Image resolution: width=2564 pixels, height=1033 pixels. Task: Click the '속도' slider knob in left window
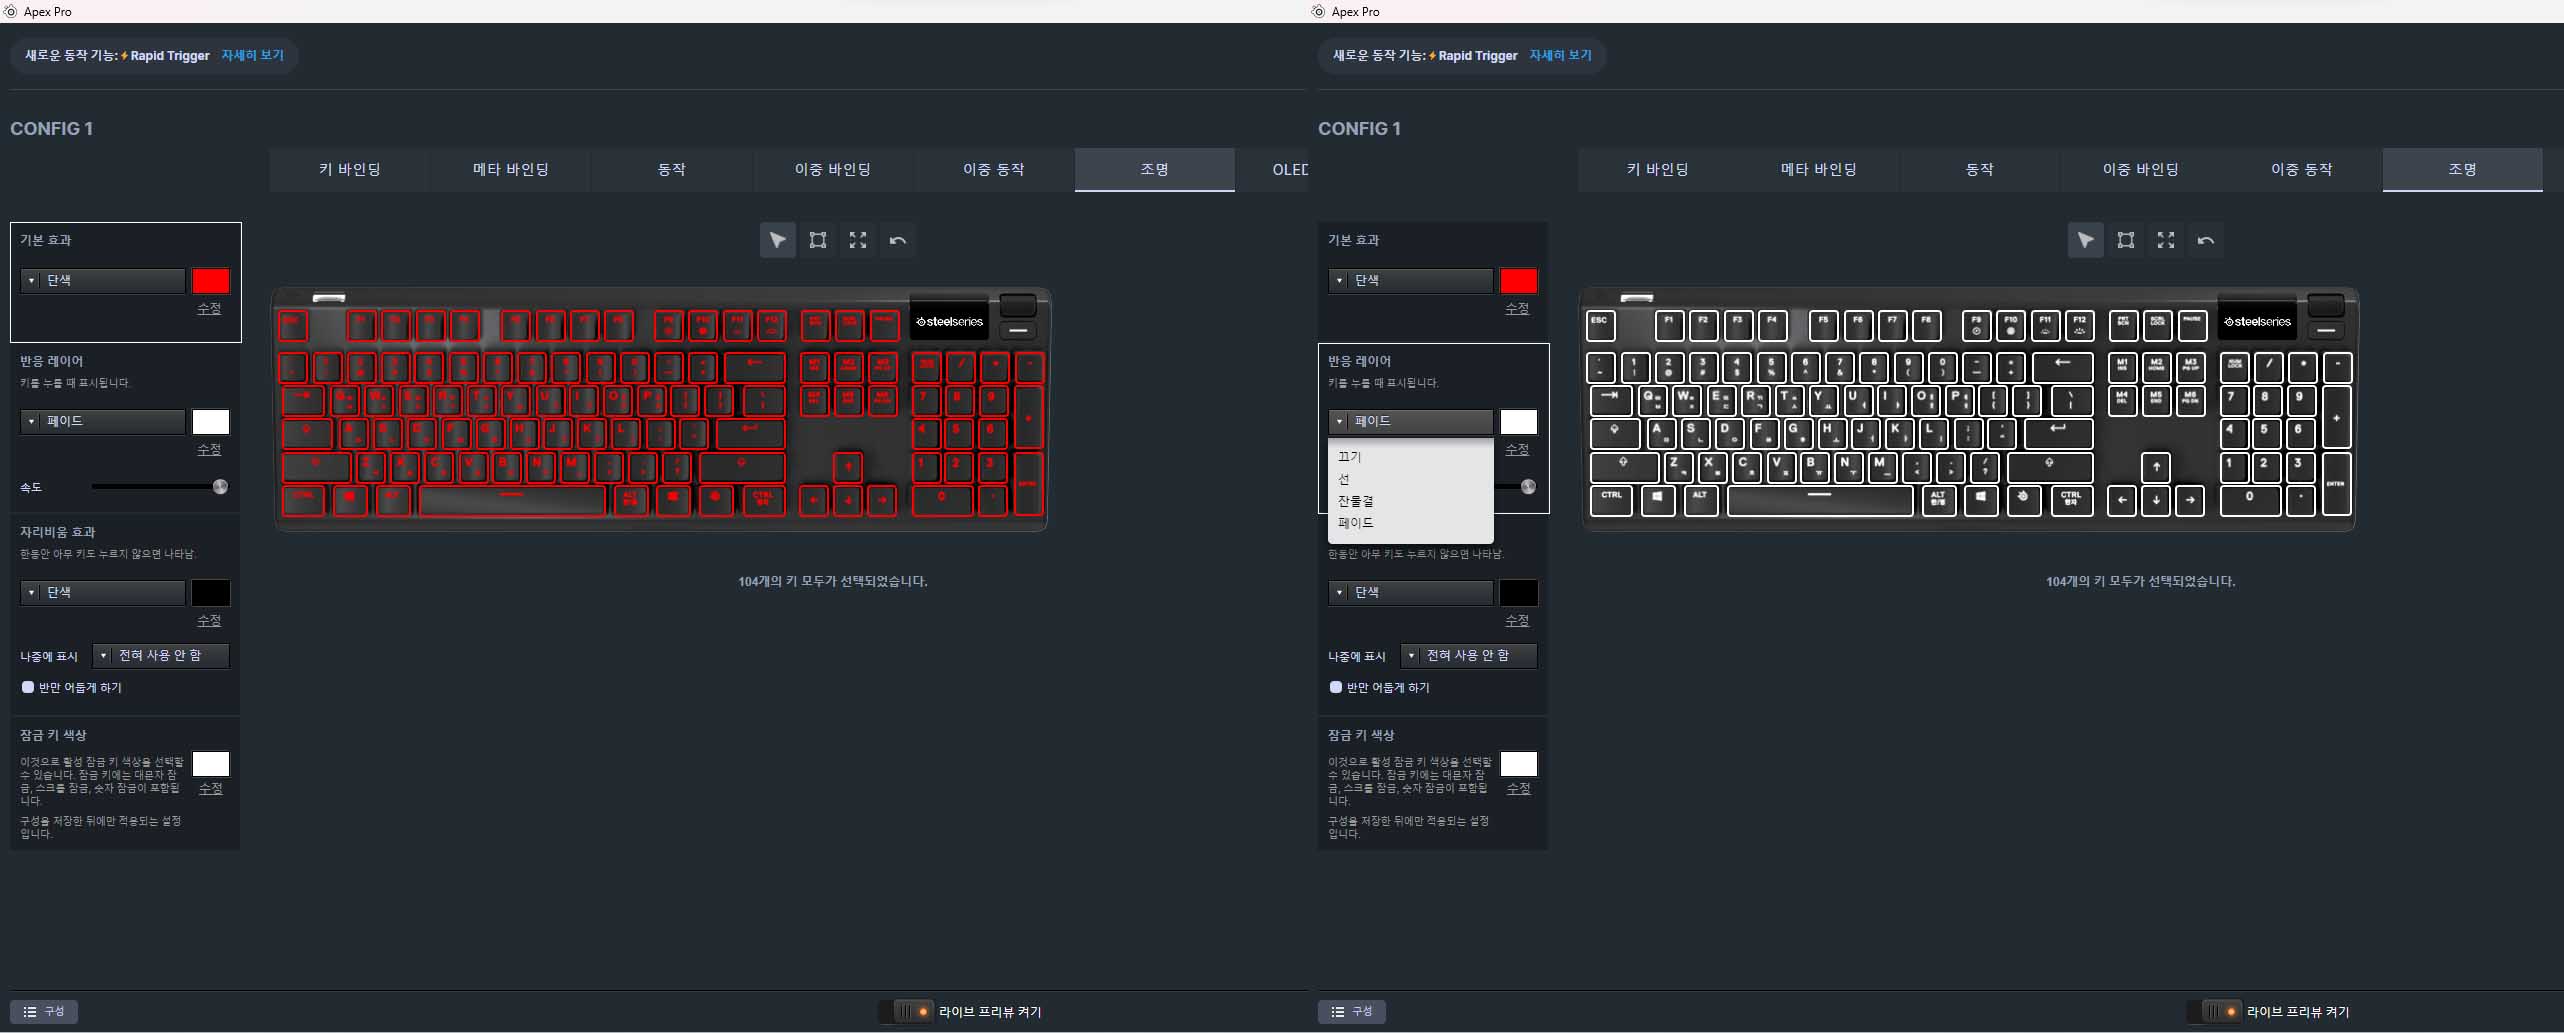click(x=220, y=487)
